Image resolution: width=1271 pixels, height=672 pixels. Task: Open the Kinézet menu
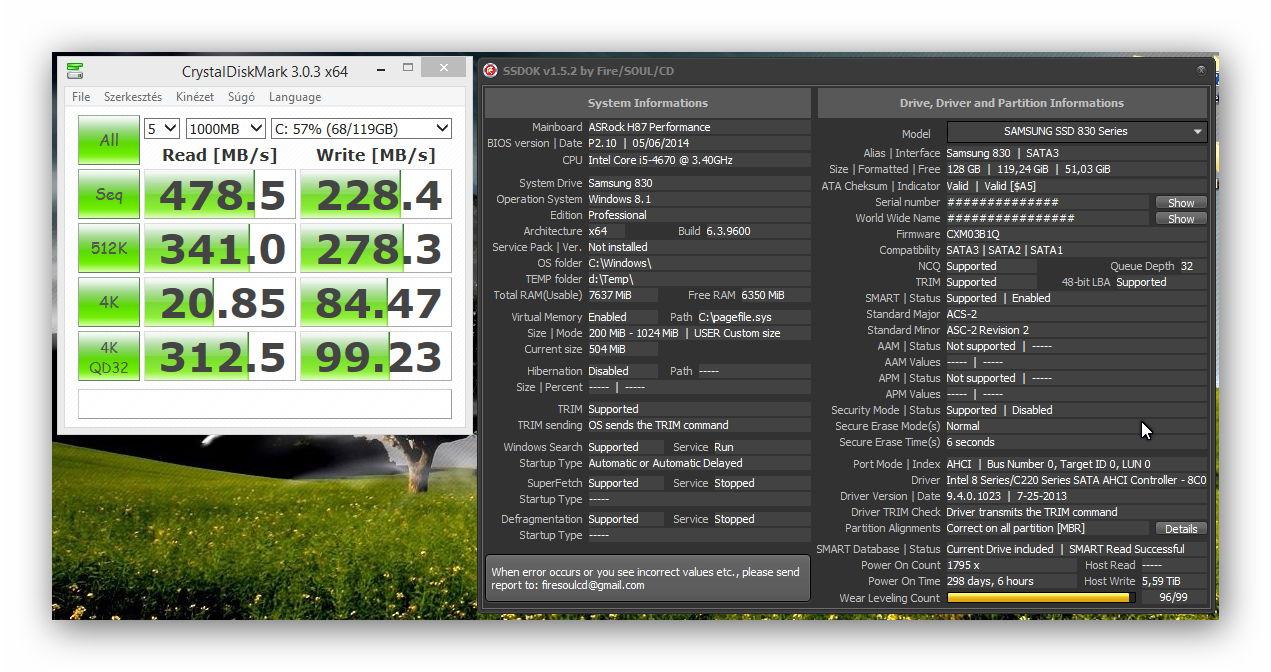[195, 97]
